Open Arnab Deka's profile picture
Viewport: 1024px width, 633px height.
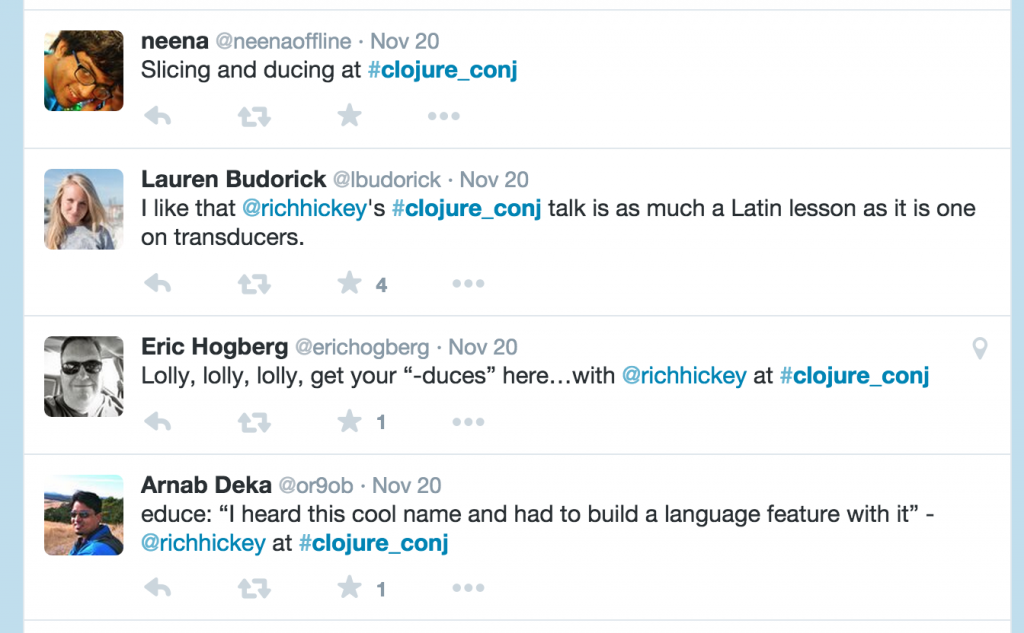[x=84, y=515]
